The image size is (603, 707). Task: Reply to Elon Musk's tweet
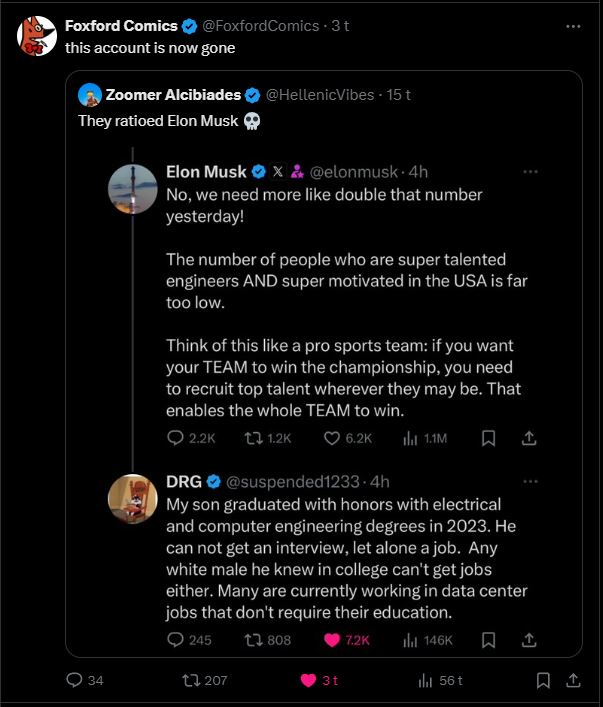[x=176, y=438]
